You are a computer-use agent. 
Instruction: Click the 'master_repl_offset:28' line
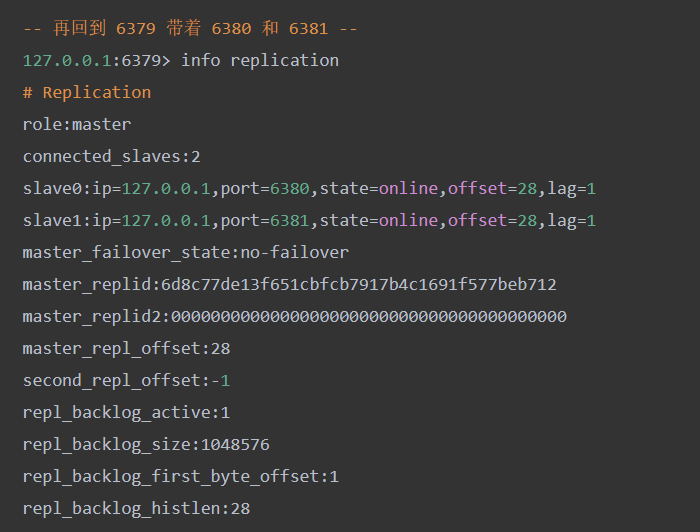[126, 349]
